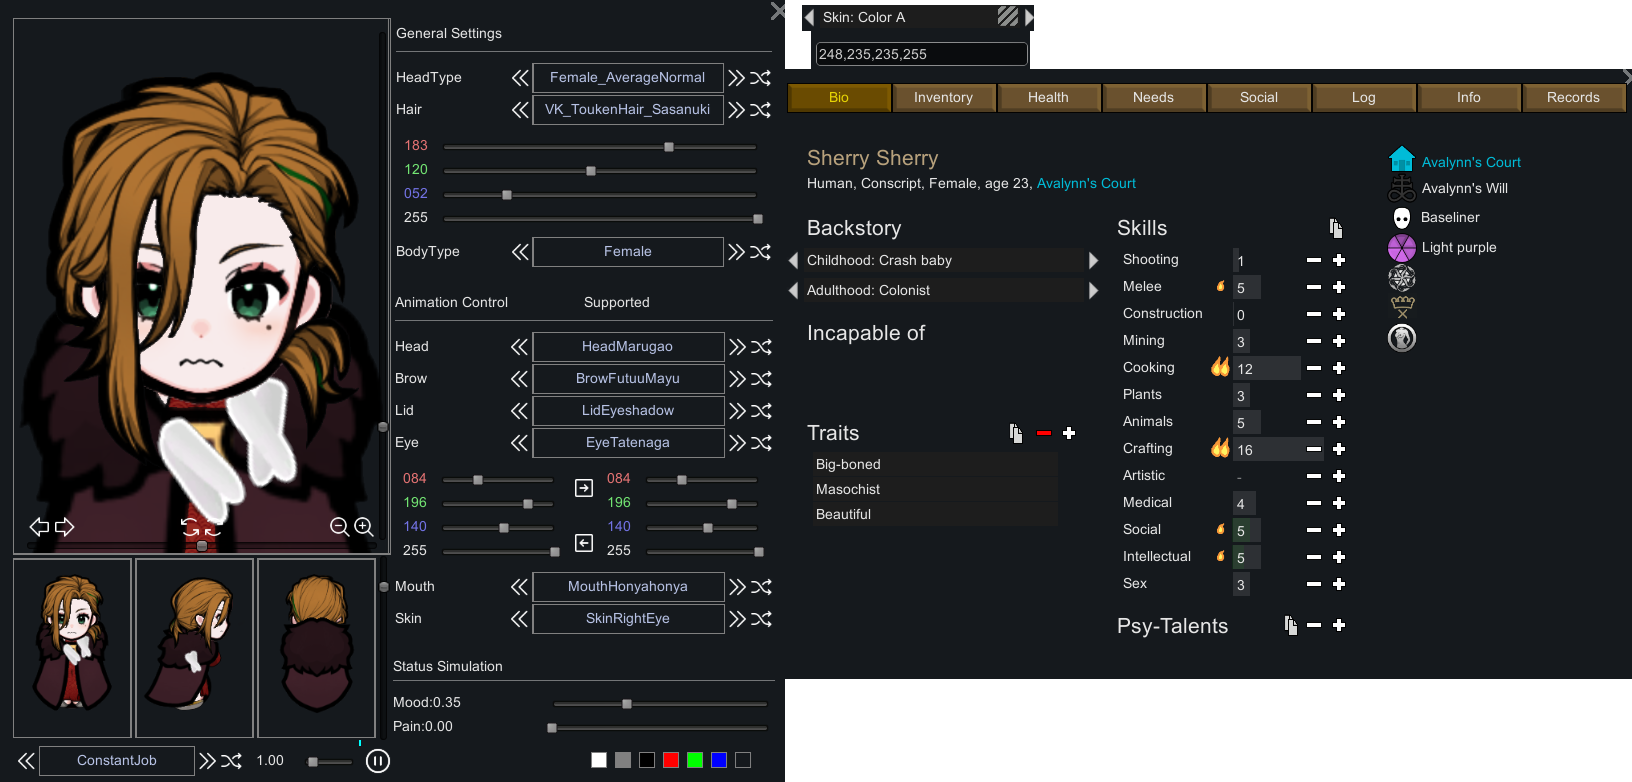
Task: Increase the Medical skill level
Action: click(x=1339, y=503)
